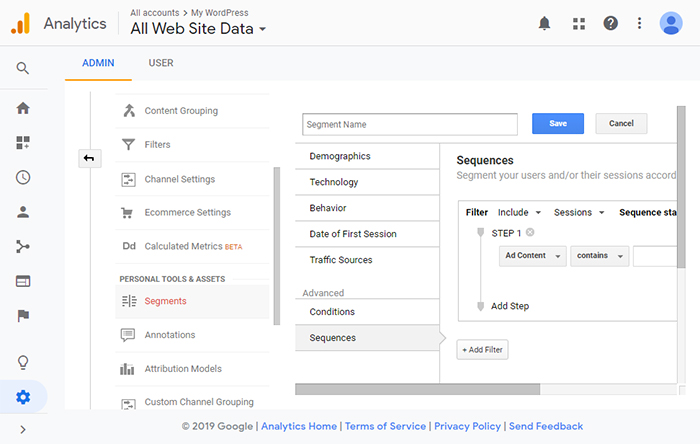This screenshot has width=700, height=444.
Task: Focus the Segment Name field
Action: (x=410, y=124)
